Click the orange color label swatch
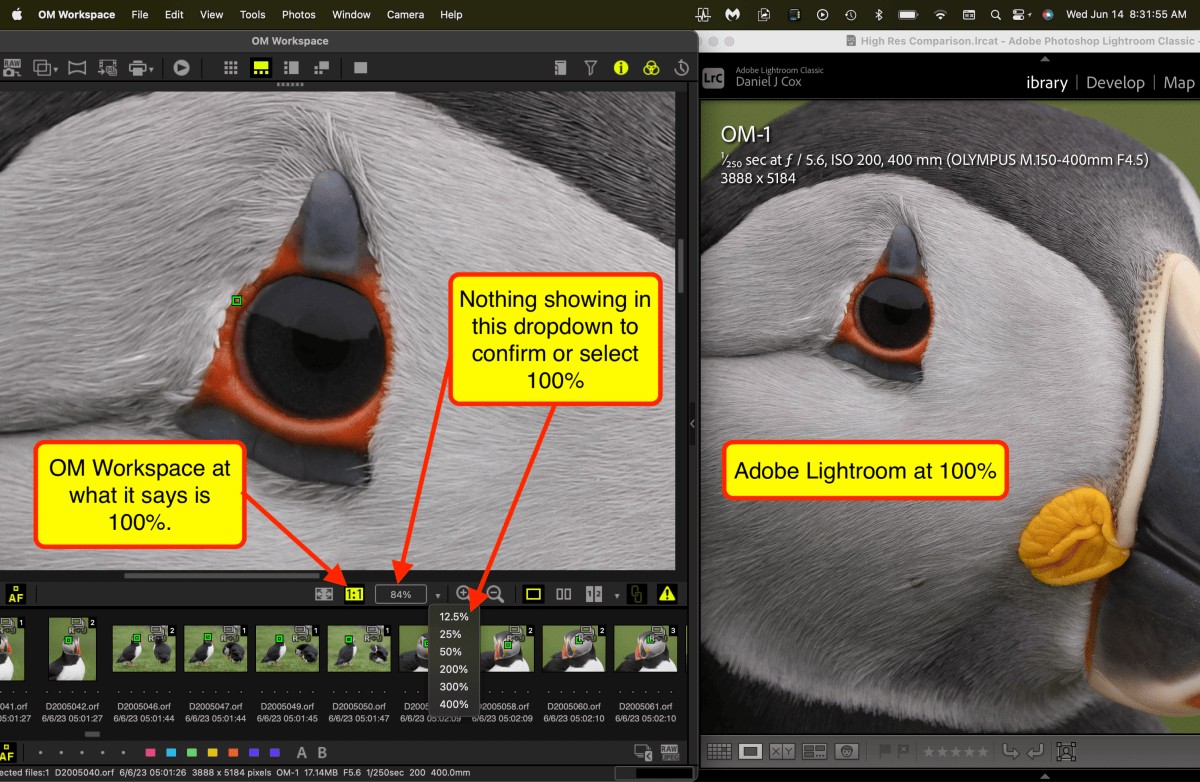The width and height of the screenshot is (1200, 782). [x=233, y=752]
